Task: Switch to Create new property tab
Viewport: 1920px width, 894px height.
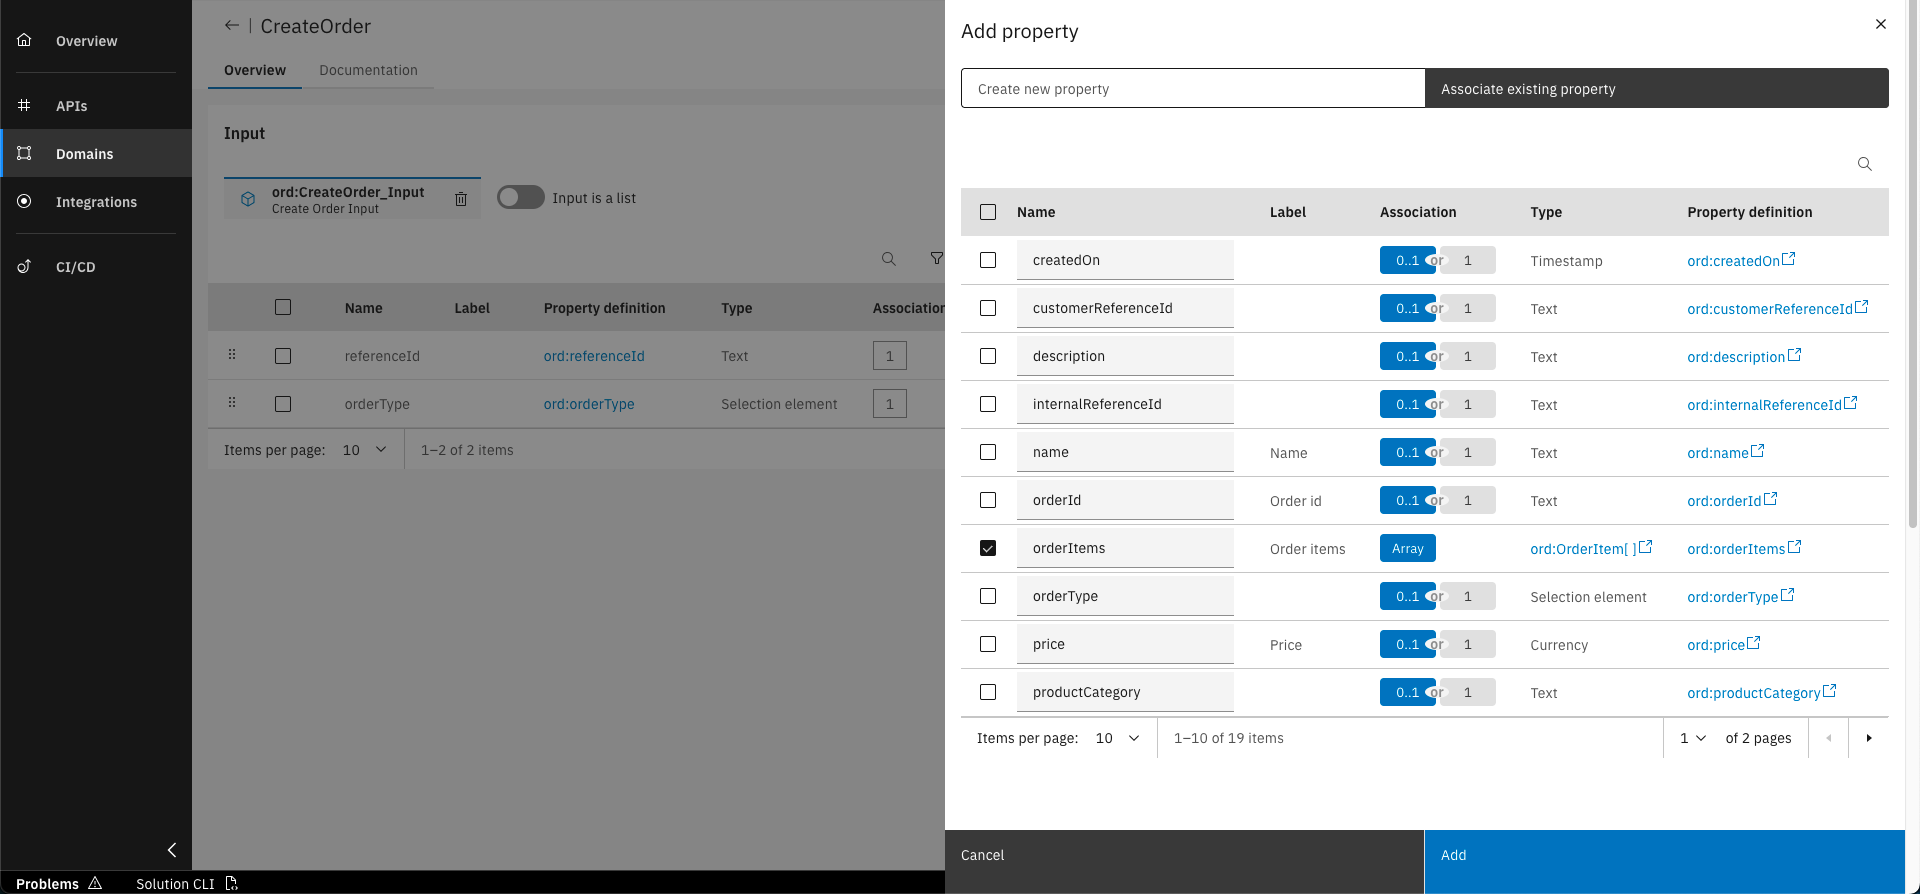Action: tap(1192, 88)
